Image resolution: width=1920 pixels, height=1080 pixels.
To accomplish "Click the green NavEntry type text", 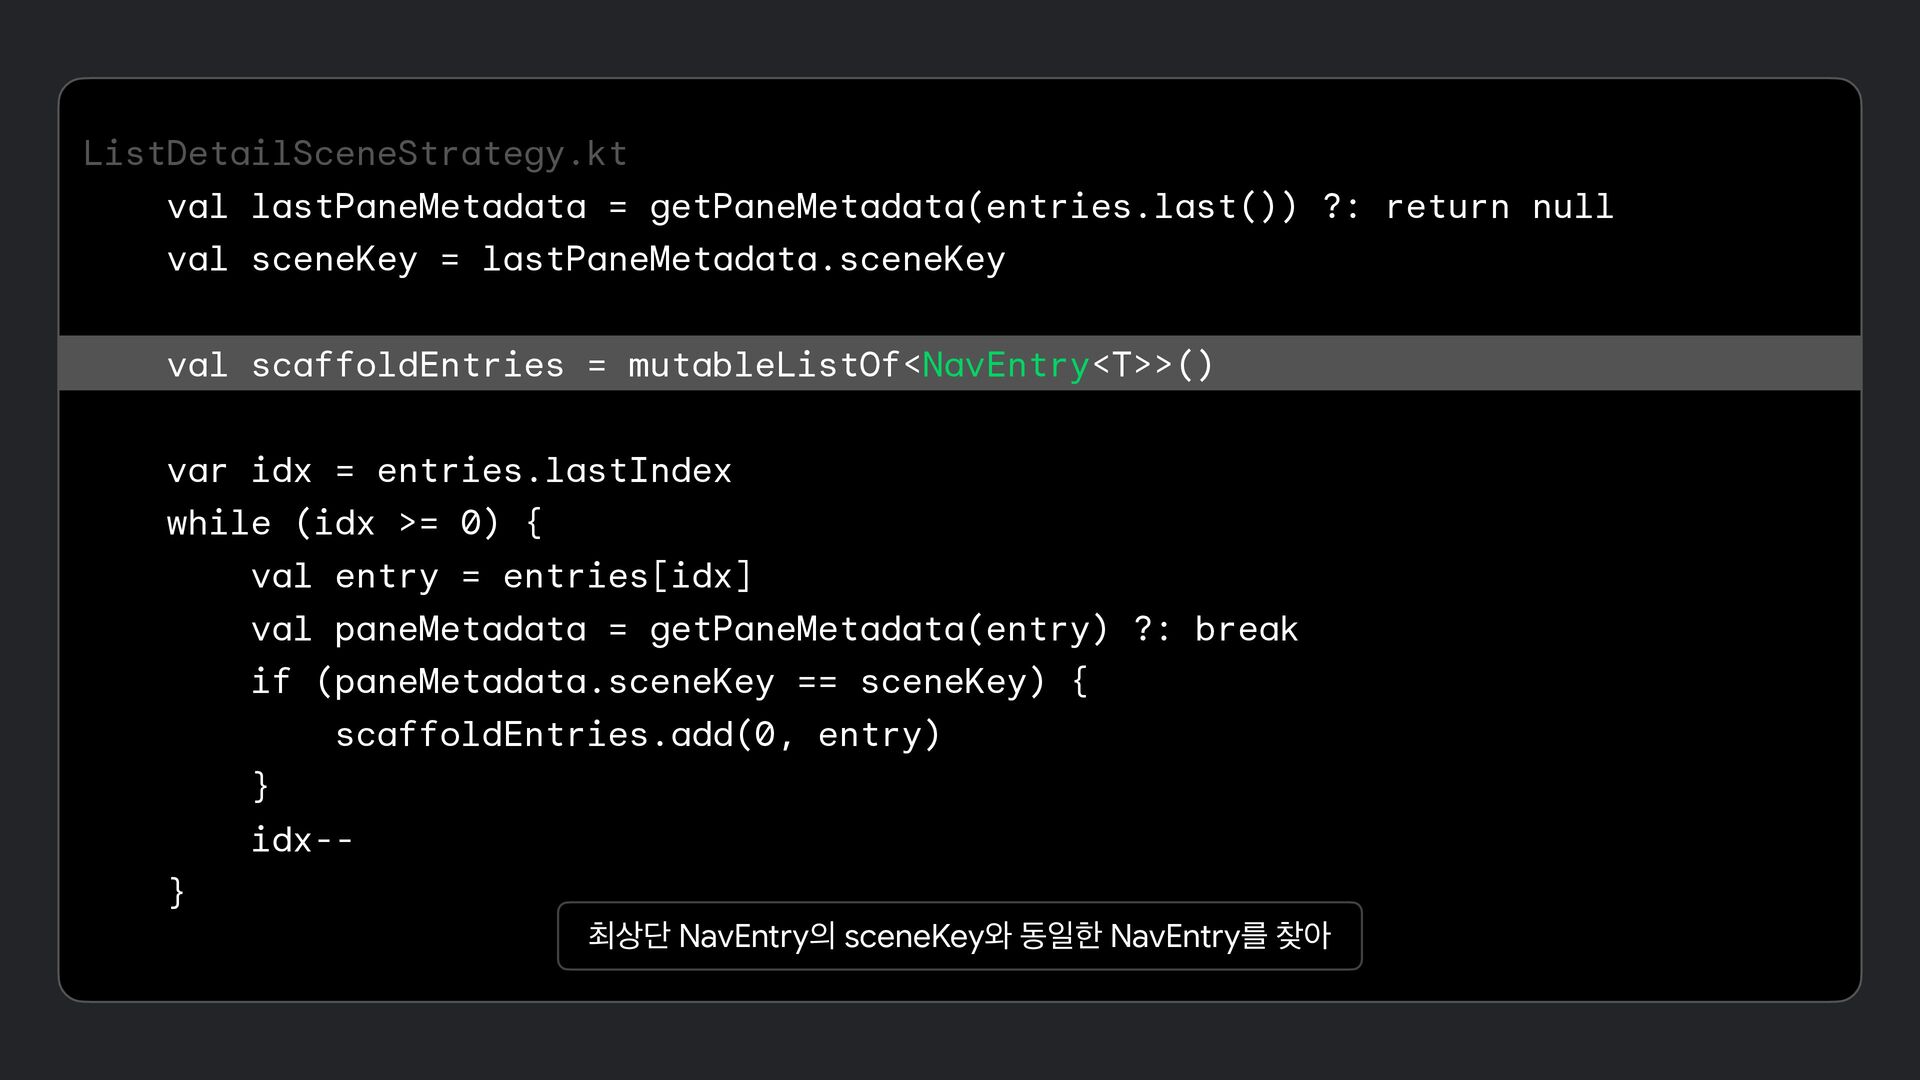I will (1005, 365).
